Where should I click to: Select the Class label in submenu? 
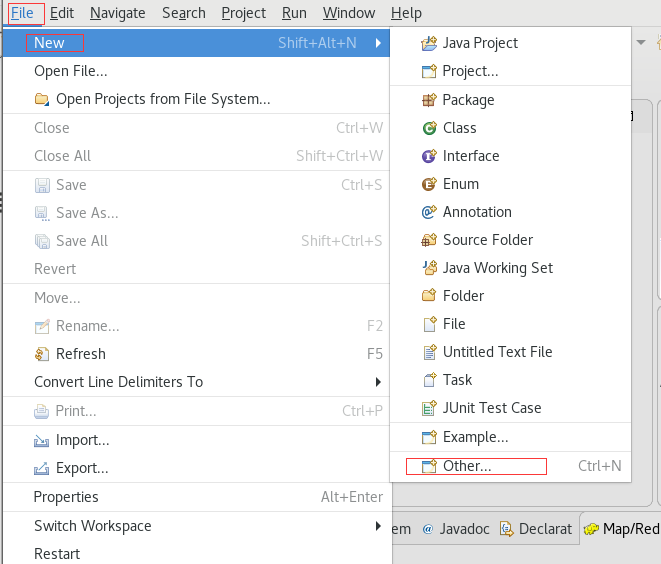click(459, 128)
